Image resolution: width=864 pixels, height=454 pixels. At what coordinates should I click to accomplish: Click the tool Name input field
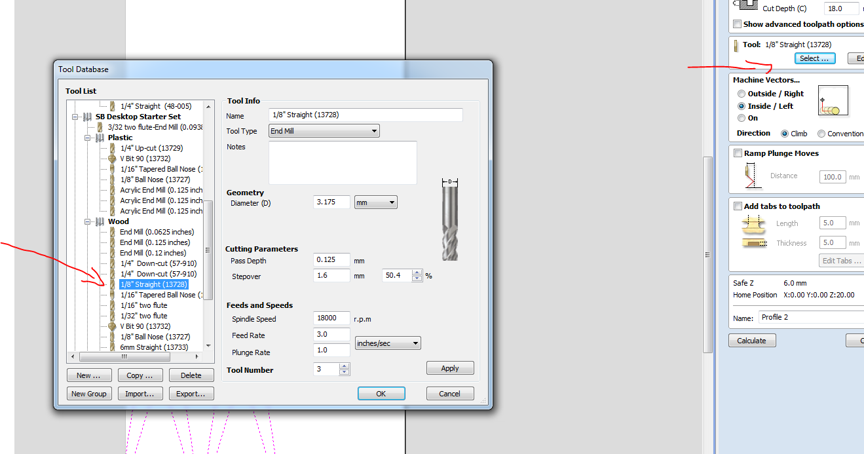point(365,115)
